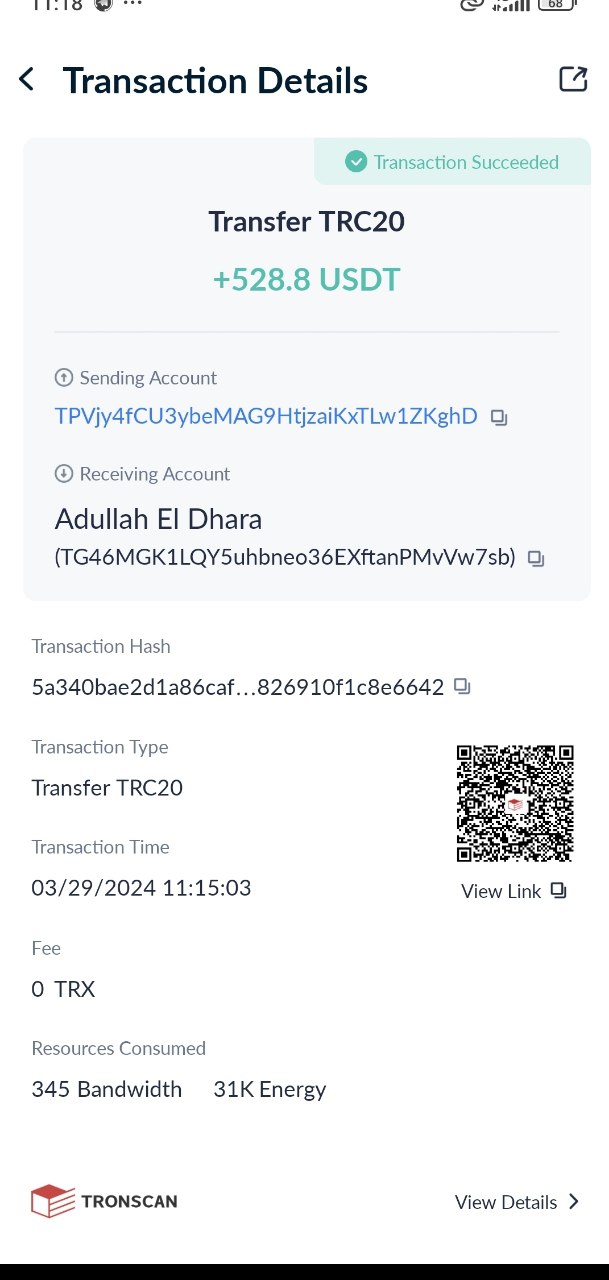Expand View Details chevron
Viewport: 609px width, 1280px height.
coord(574,1202)
